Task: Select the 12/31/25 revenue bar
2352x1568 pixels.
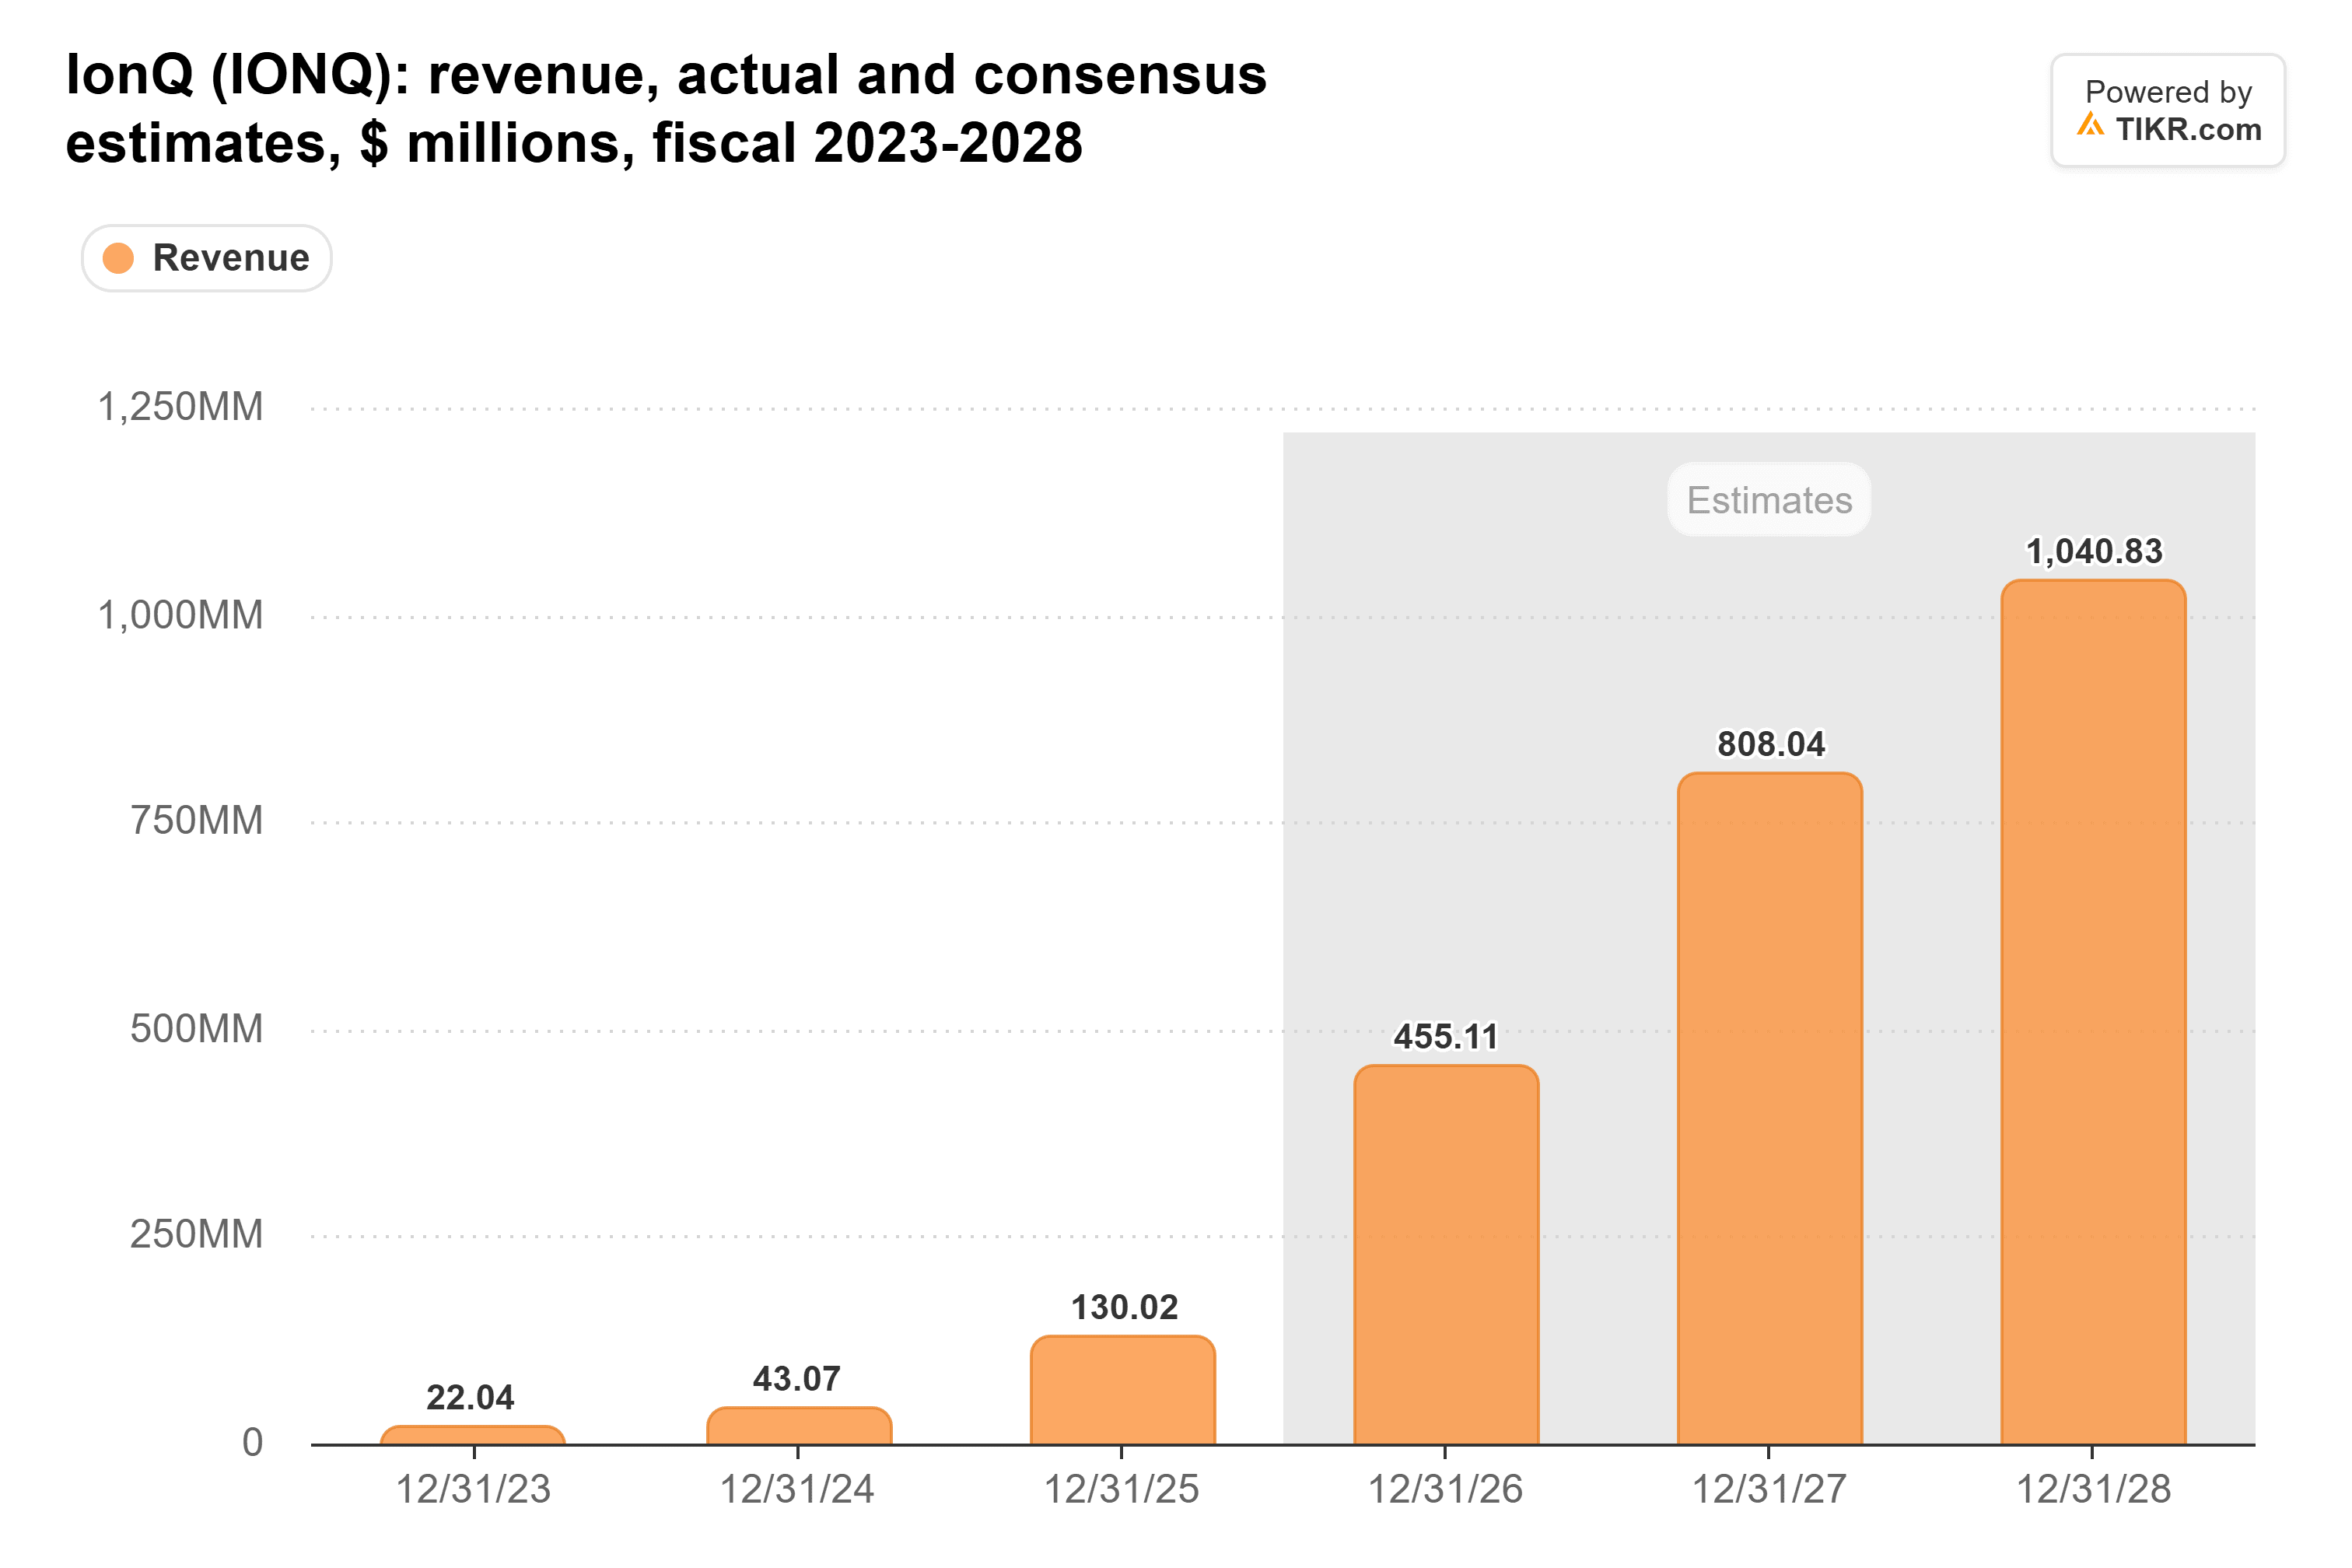Action: tap(1123, 1390)
